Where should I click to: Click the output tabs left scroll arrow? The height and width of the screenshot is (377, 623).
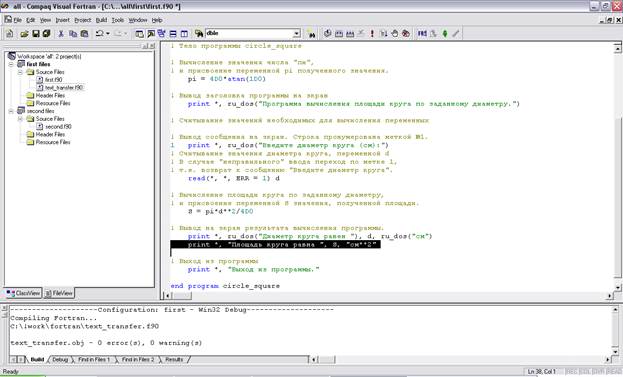click(x=13, y=360)
